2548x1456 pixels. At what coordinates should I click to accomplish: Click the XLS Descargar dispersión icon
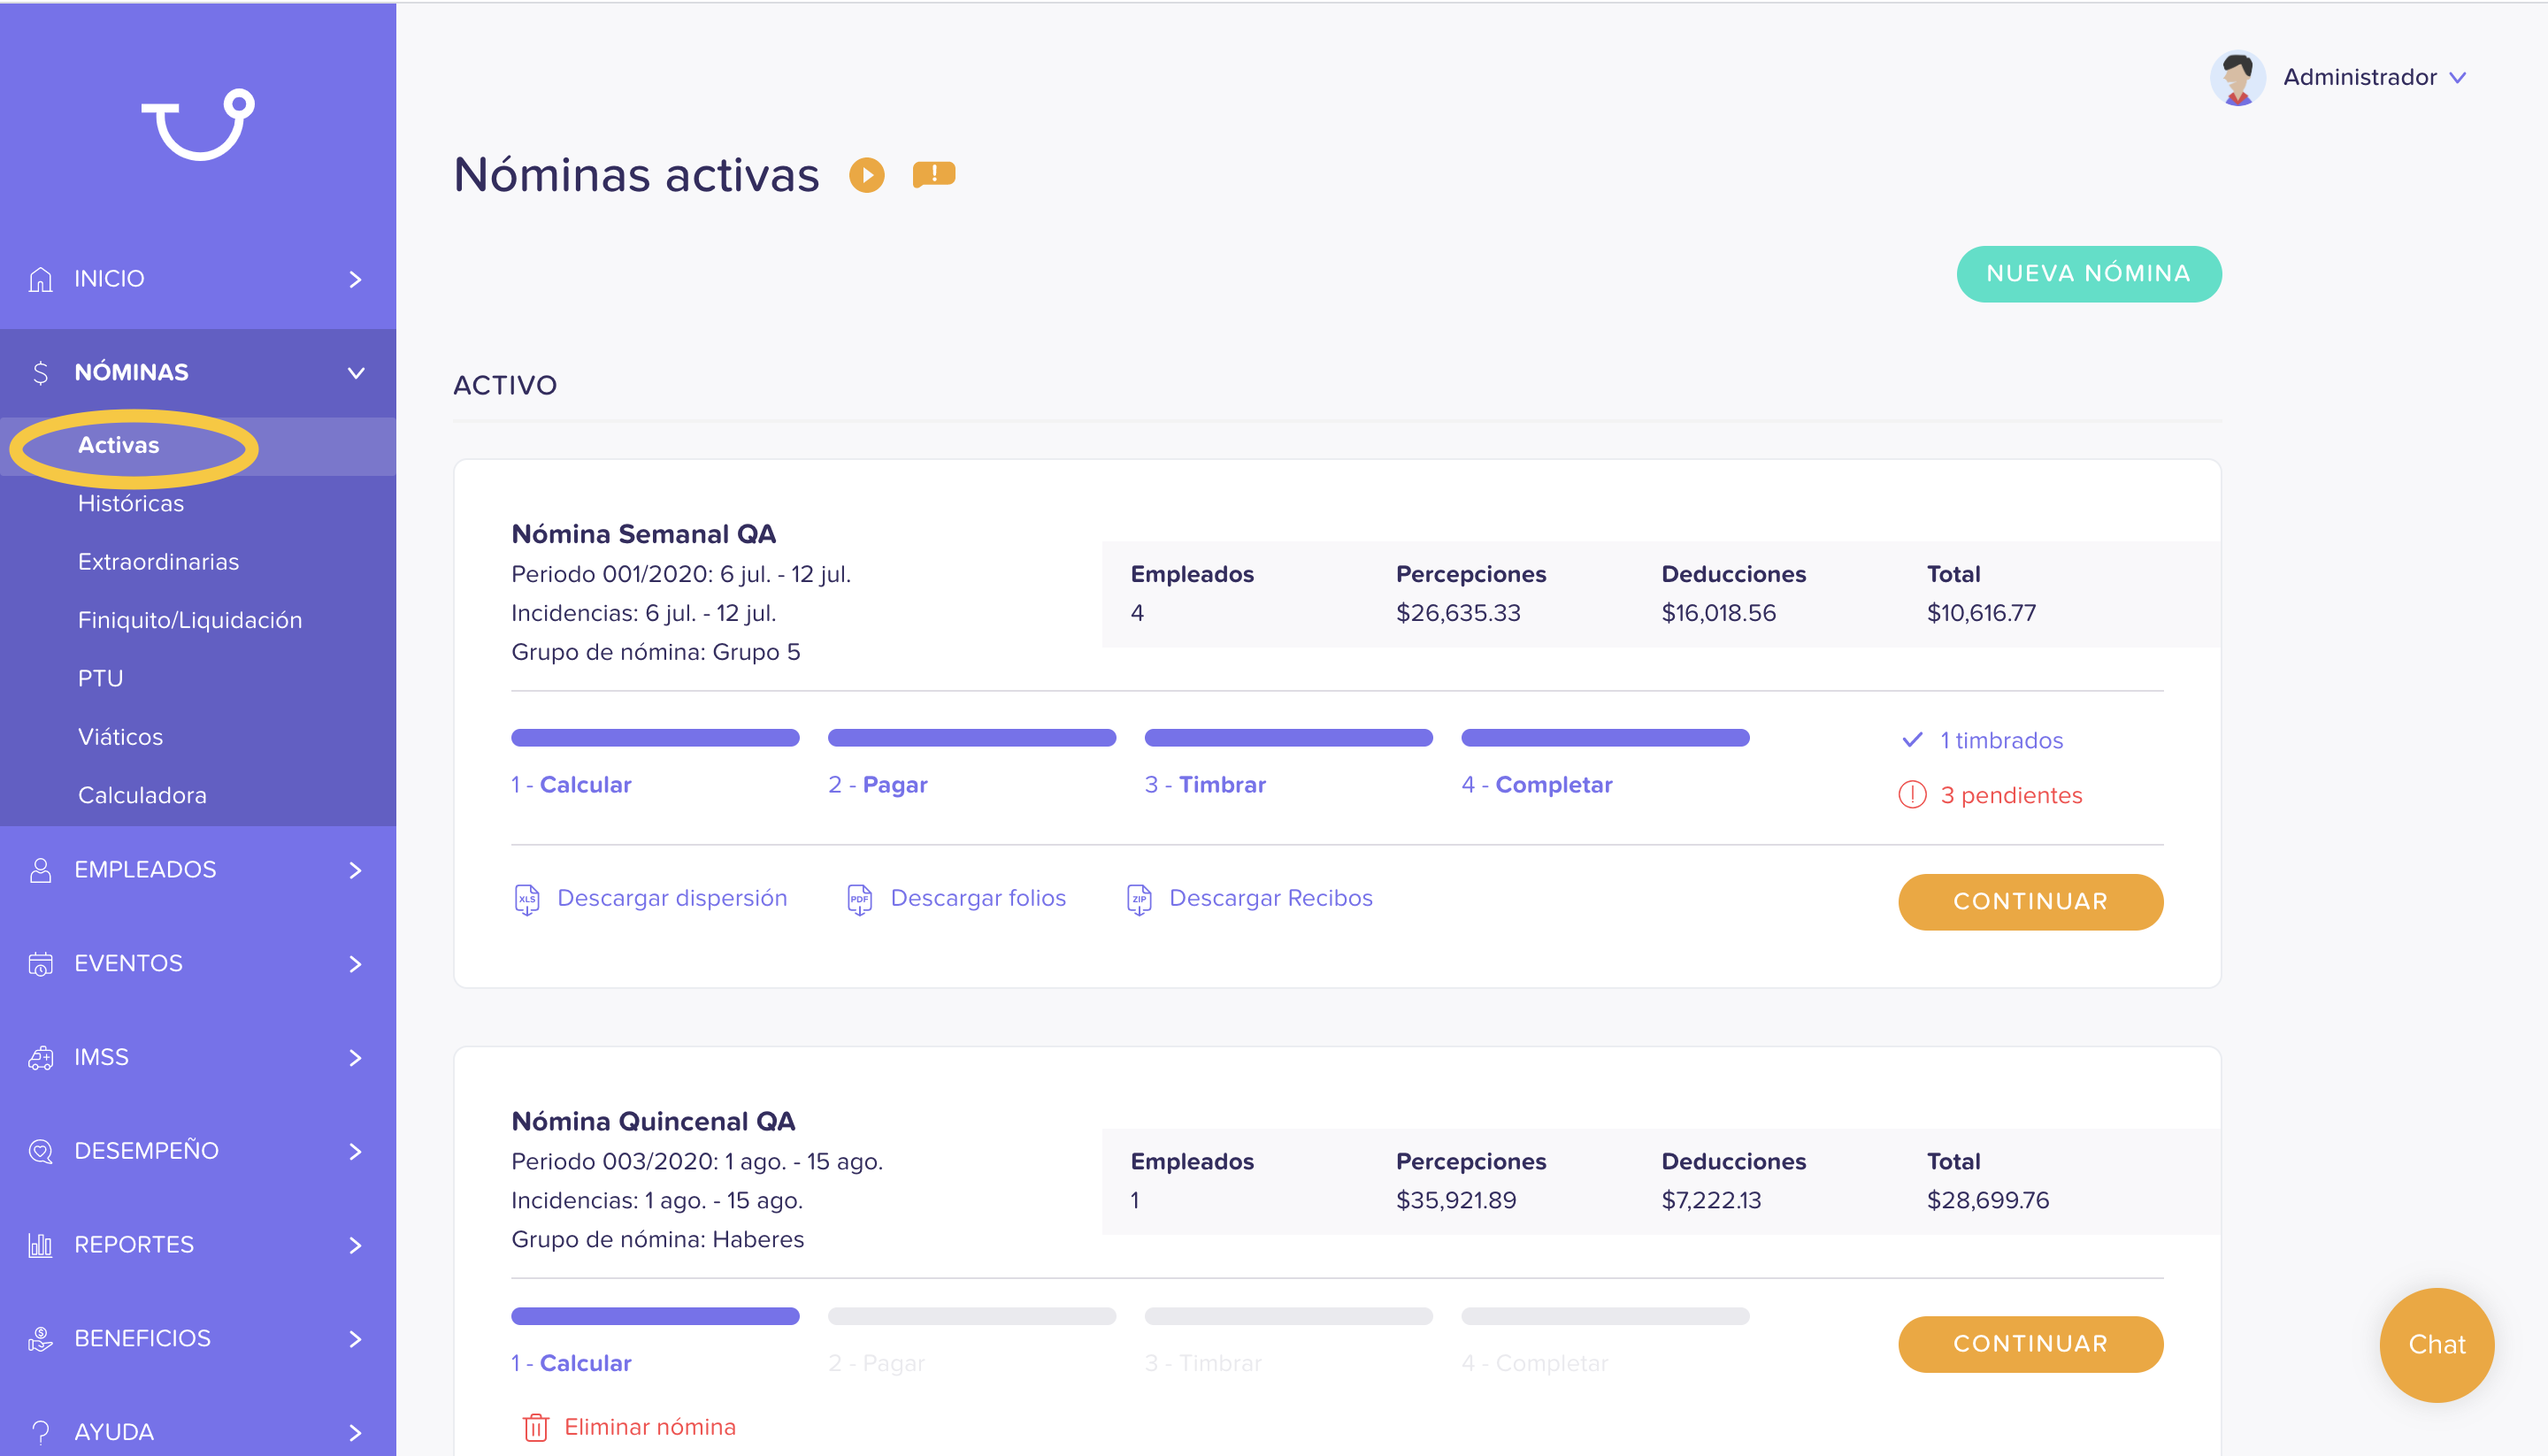[527, 899]
